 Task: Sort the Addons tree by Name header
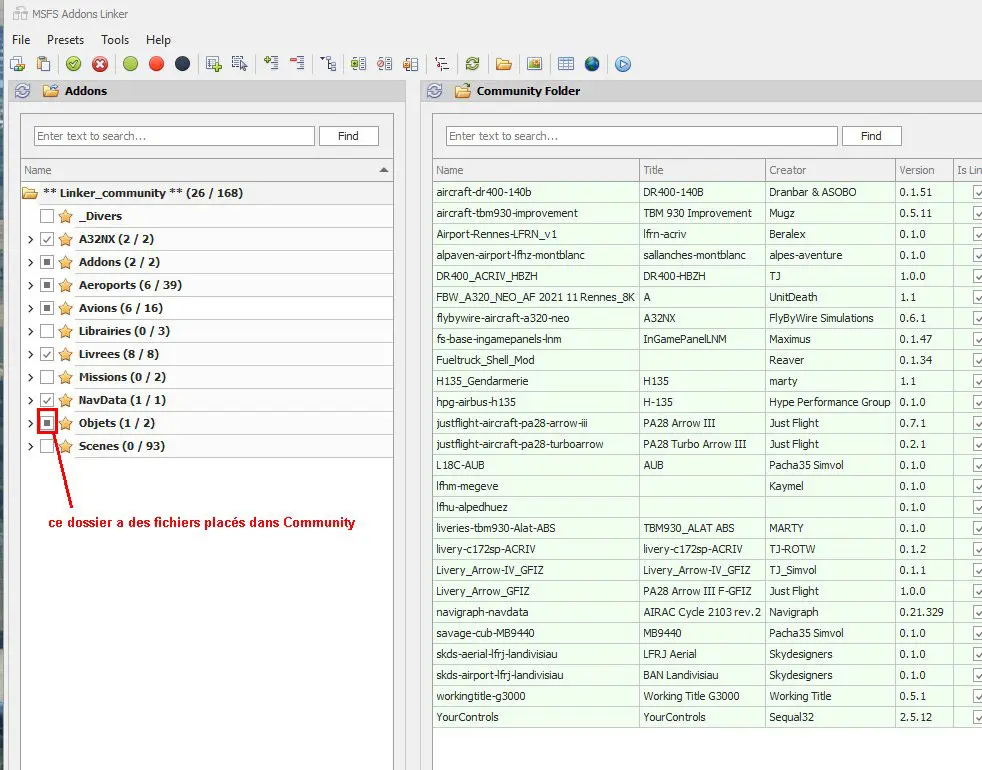tap(207, 170)
